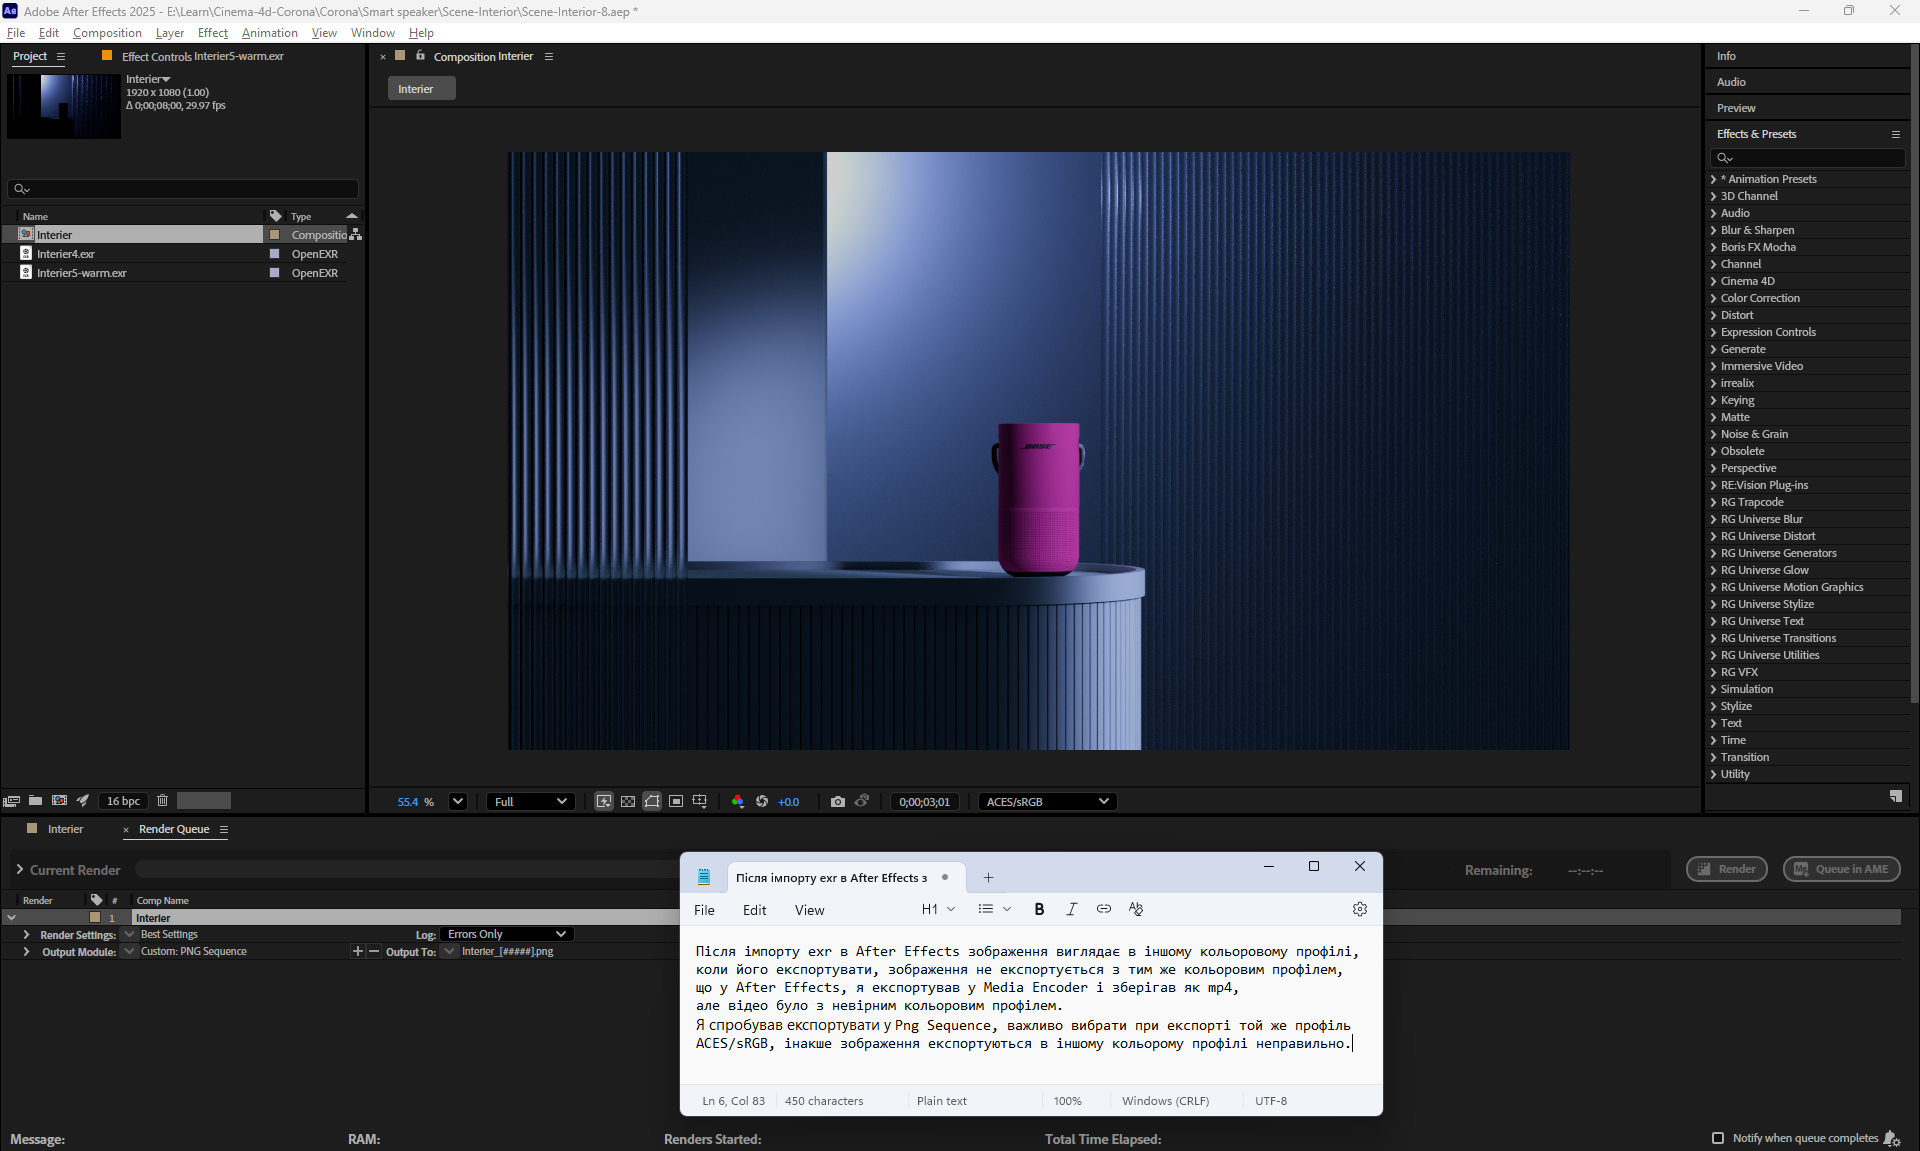The width and height of the screenshot is (1920, 1151).
Task: Click the Interier_[#####].png output link
Action: click(x=507, y=952)
